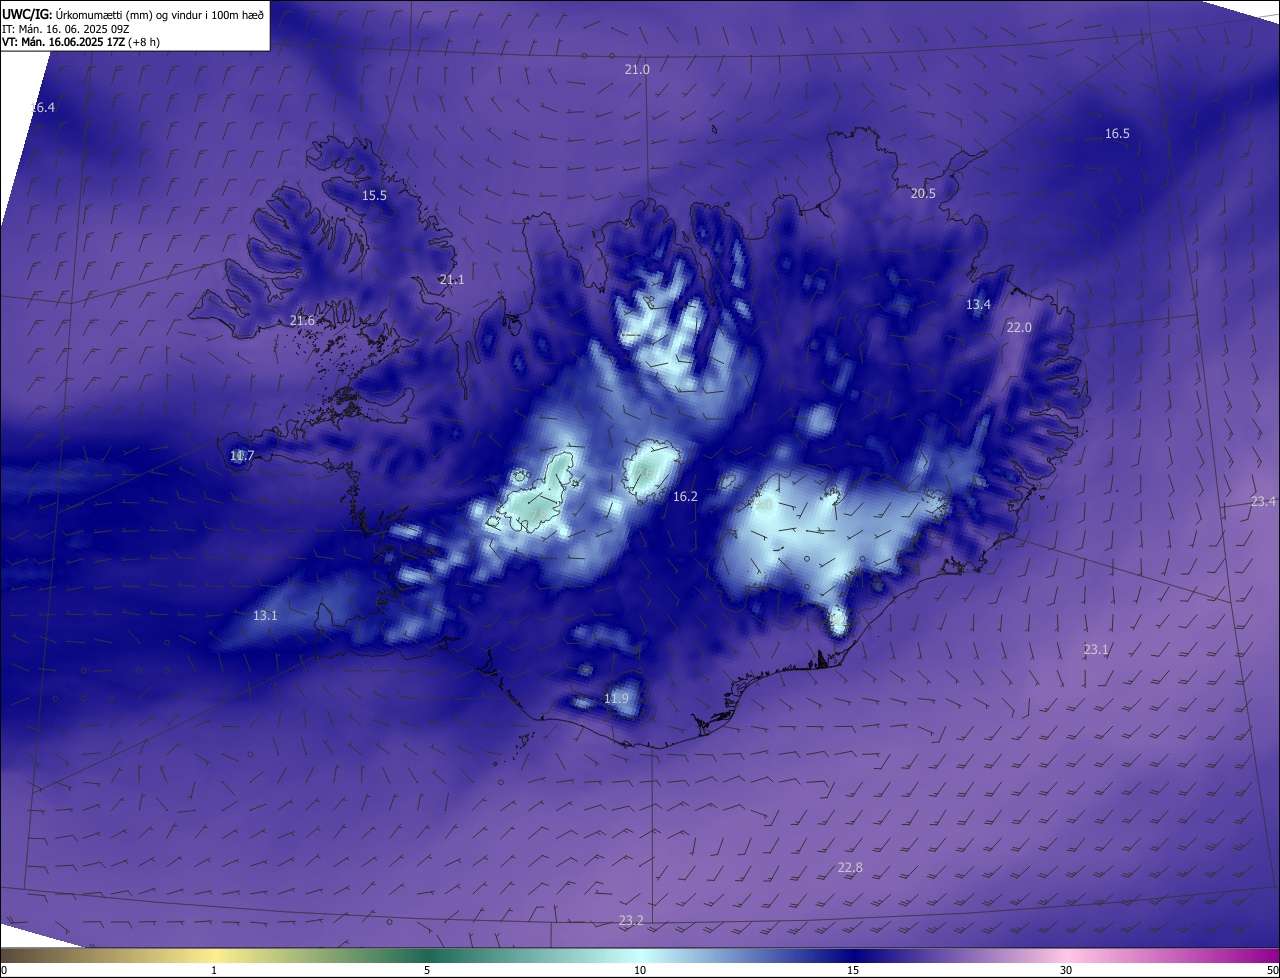Click the 13.4 value label
1280x978 pixels.
coord(978,304)
